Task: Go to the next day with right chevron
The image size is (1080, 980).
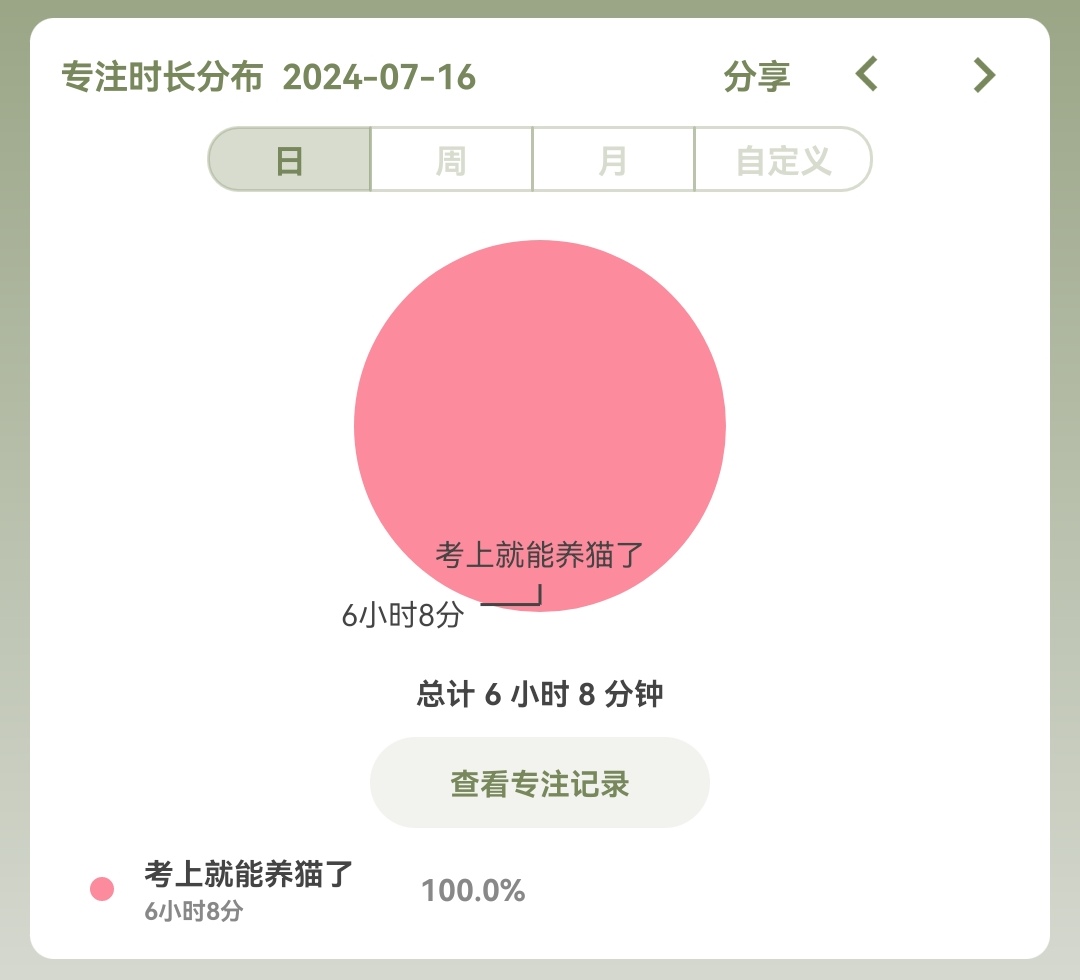Action: 985,75
